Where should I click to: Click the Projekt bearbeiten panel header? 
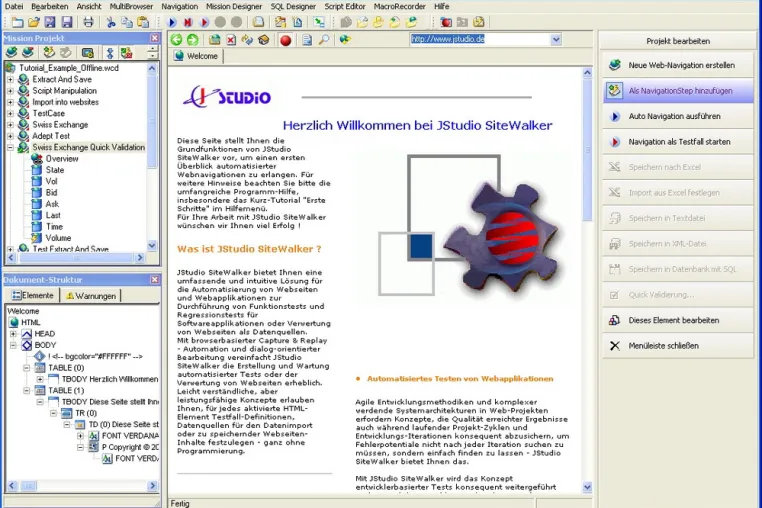point(678,41)
